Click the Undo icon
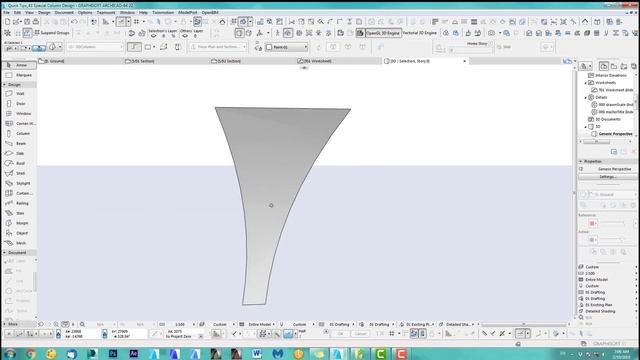640x360 pixels. (x=73, y=22)
